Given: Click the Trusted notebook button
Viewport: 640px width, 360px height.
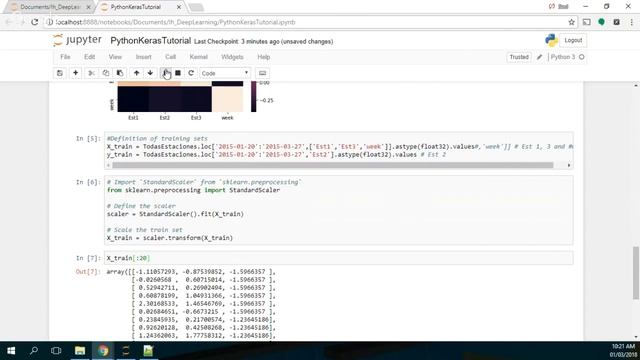Looking at the screenshot, I should (x=519, y=57).
